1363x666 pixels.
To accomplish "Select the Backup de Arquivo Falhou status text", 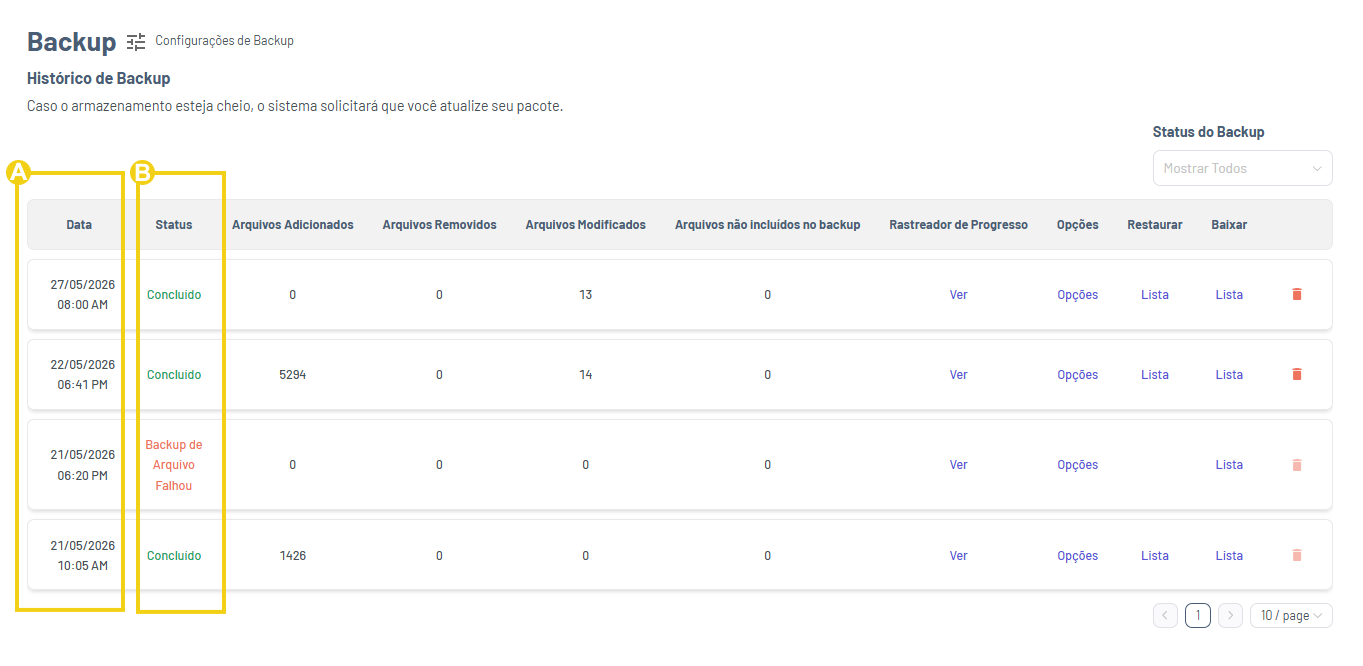I will tap(174, 465).
